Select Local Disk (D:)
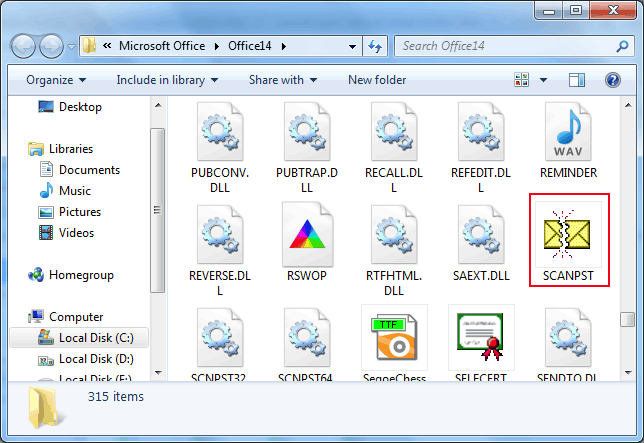 [x=86, y=359]
